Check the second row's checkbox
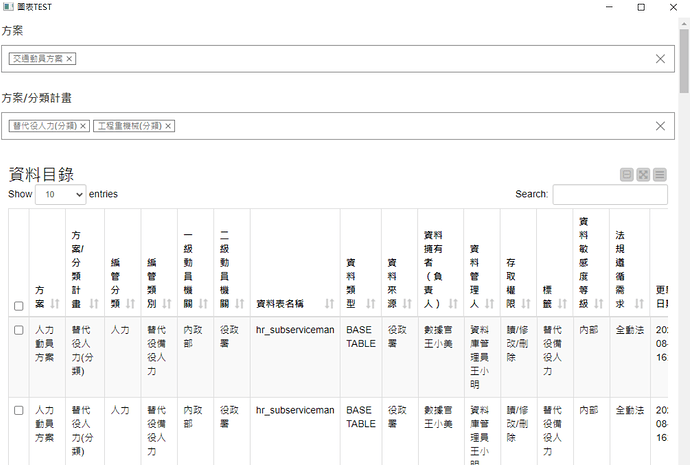The height and width of the screenshot is (465, 690). (19, 410)
